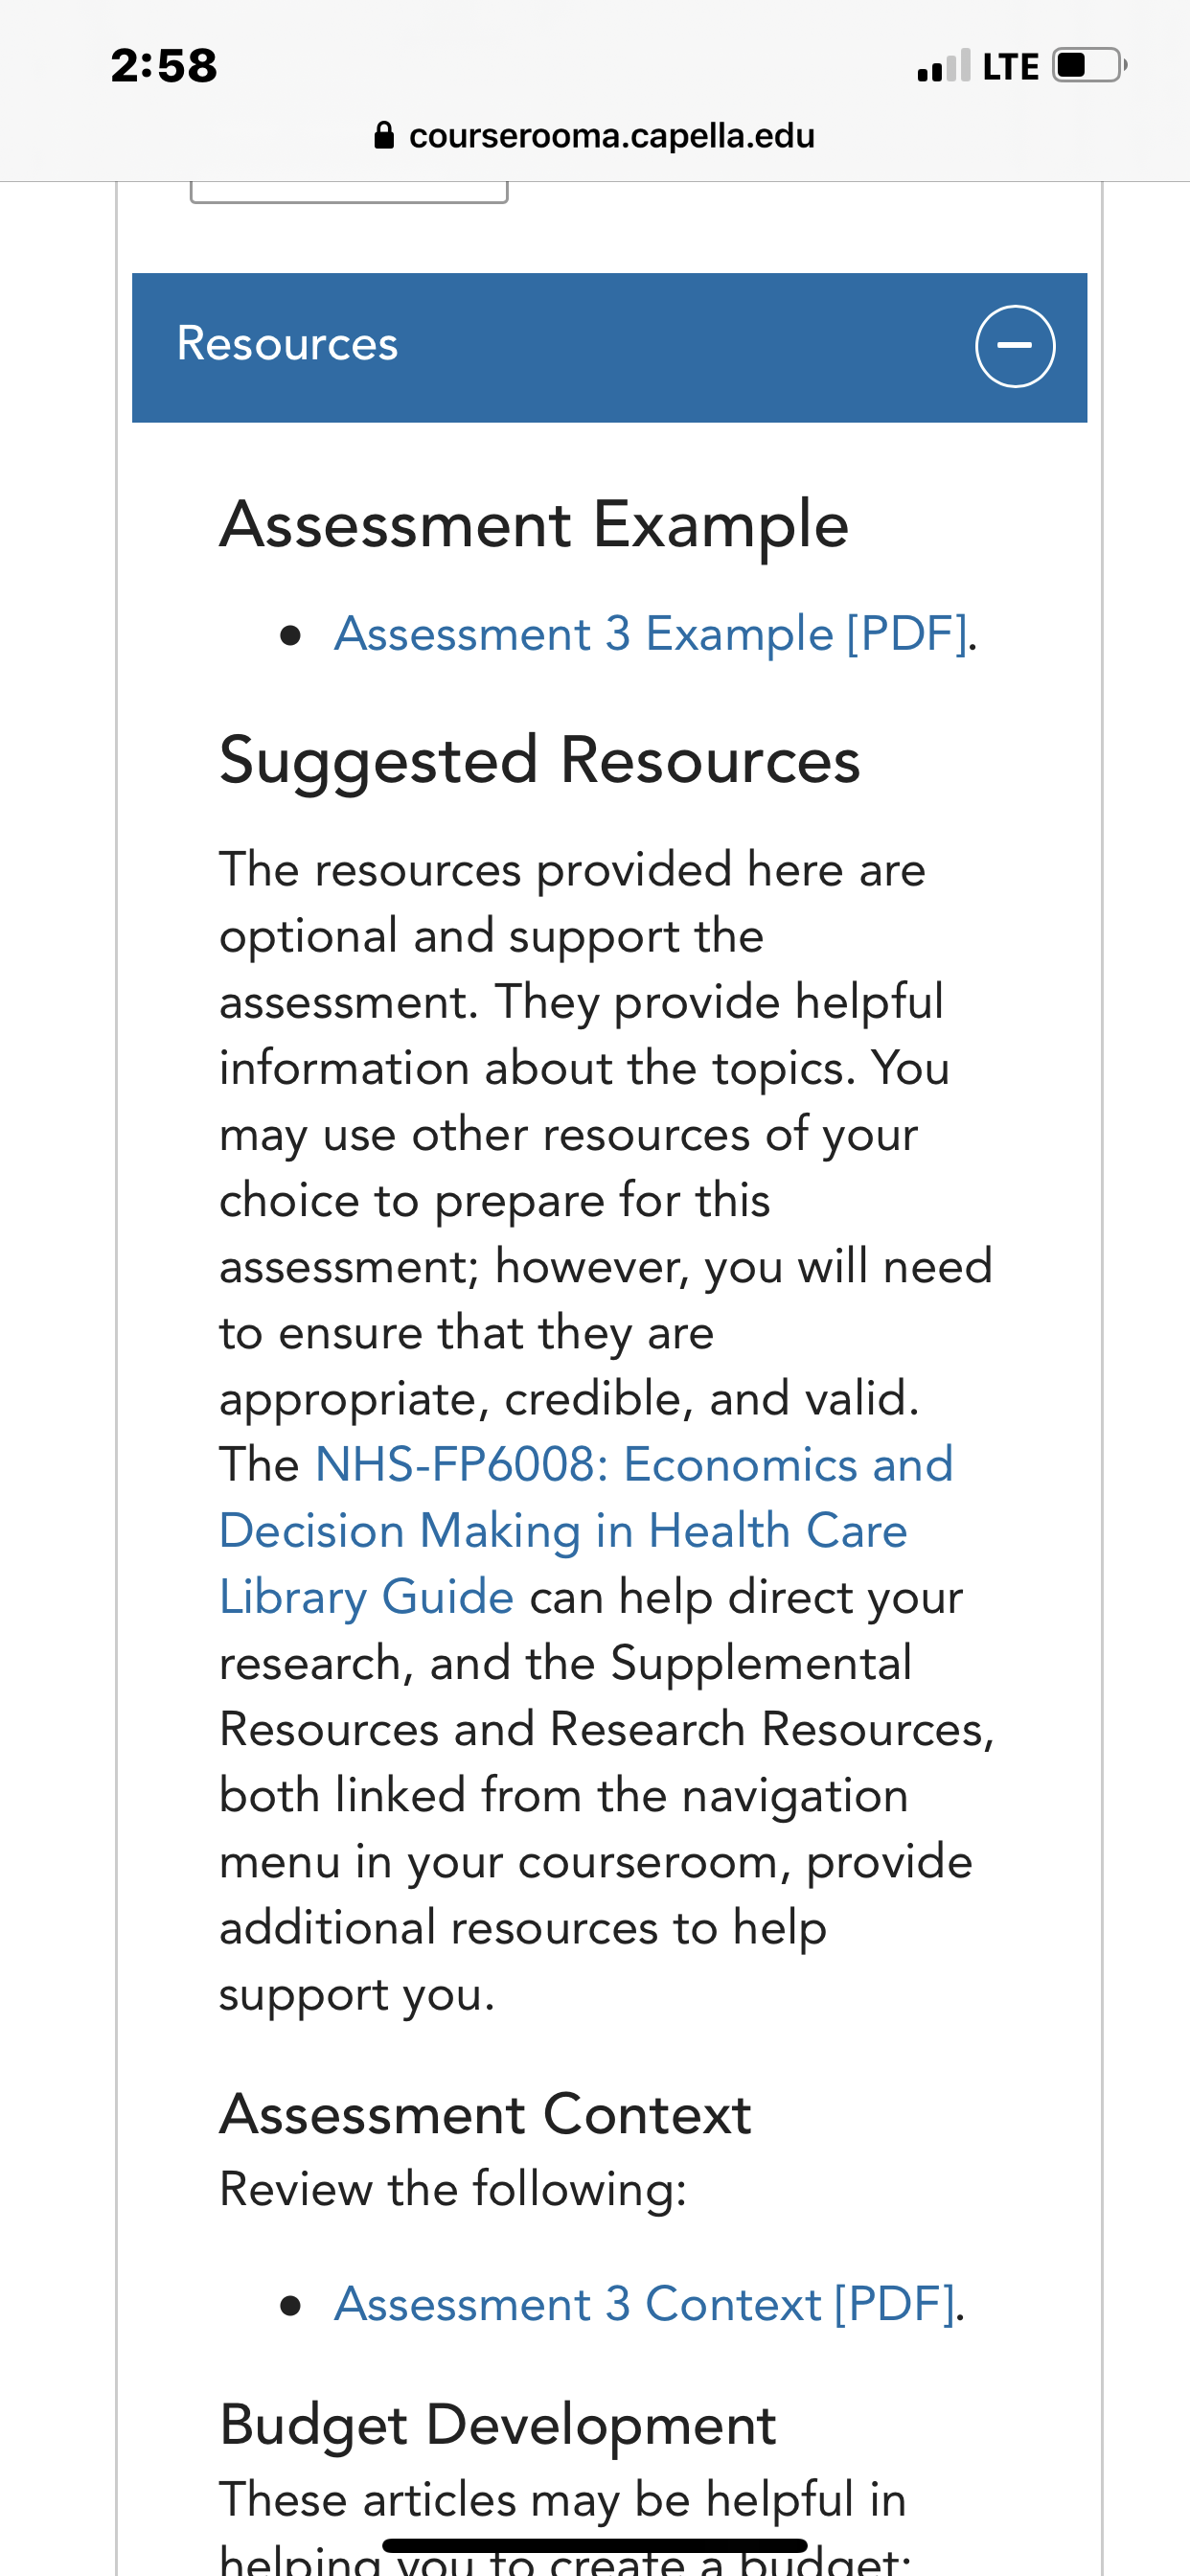Tap the lock icon in address bar
1190x2576 pixels.
pyautogui.click(x=384, y=135)
